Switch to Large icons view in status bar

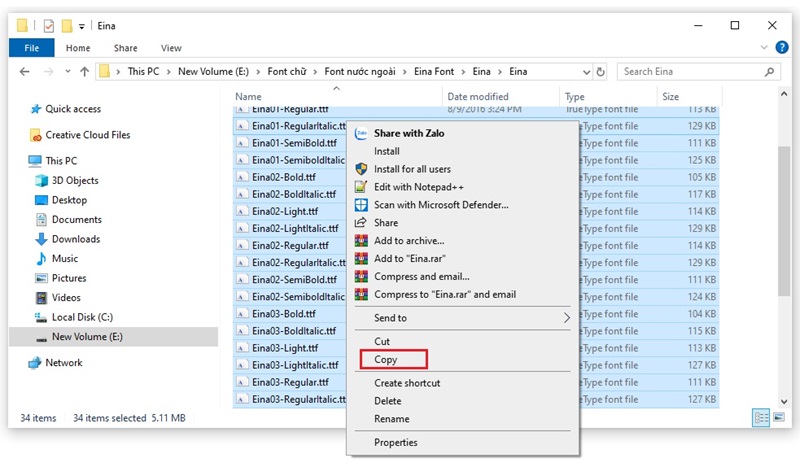pyautogui.click(x=779, y=417)
